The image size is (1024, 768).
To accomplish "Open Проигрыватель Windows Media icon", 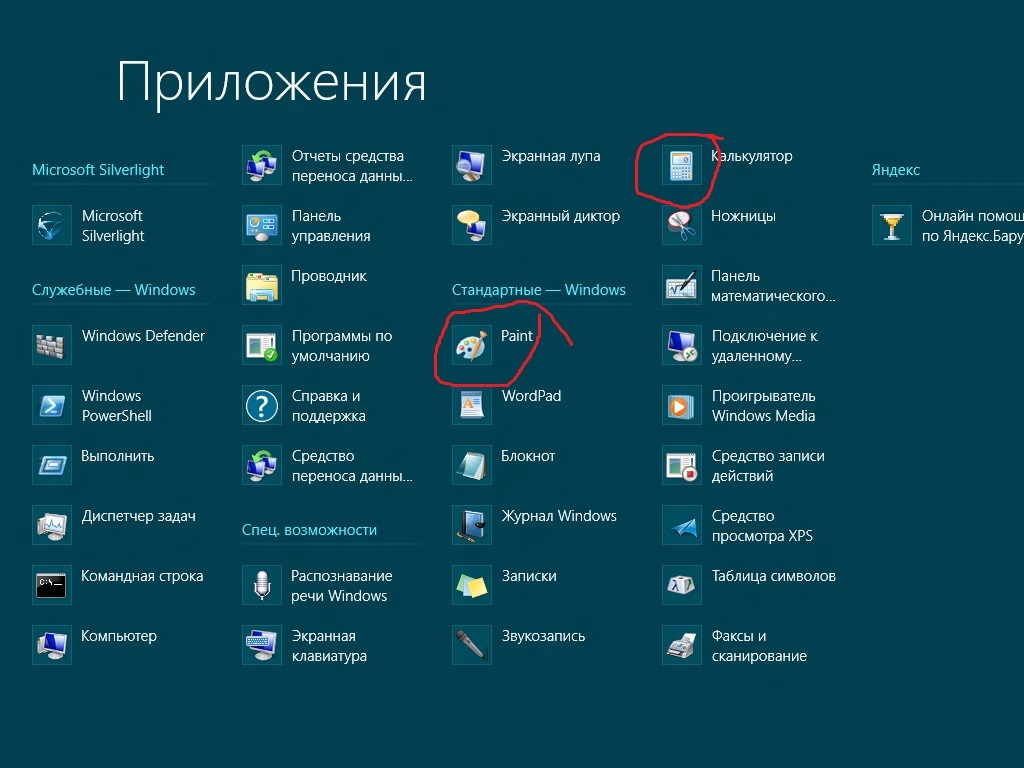I will pyautogui.click(x=682, y=406).
